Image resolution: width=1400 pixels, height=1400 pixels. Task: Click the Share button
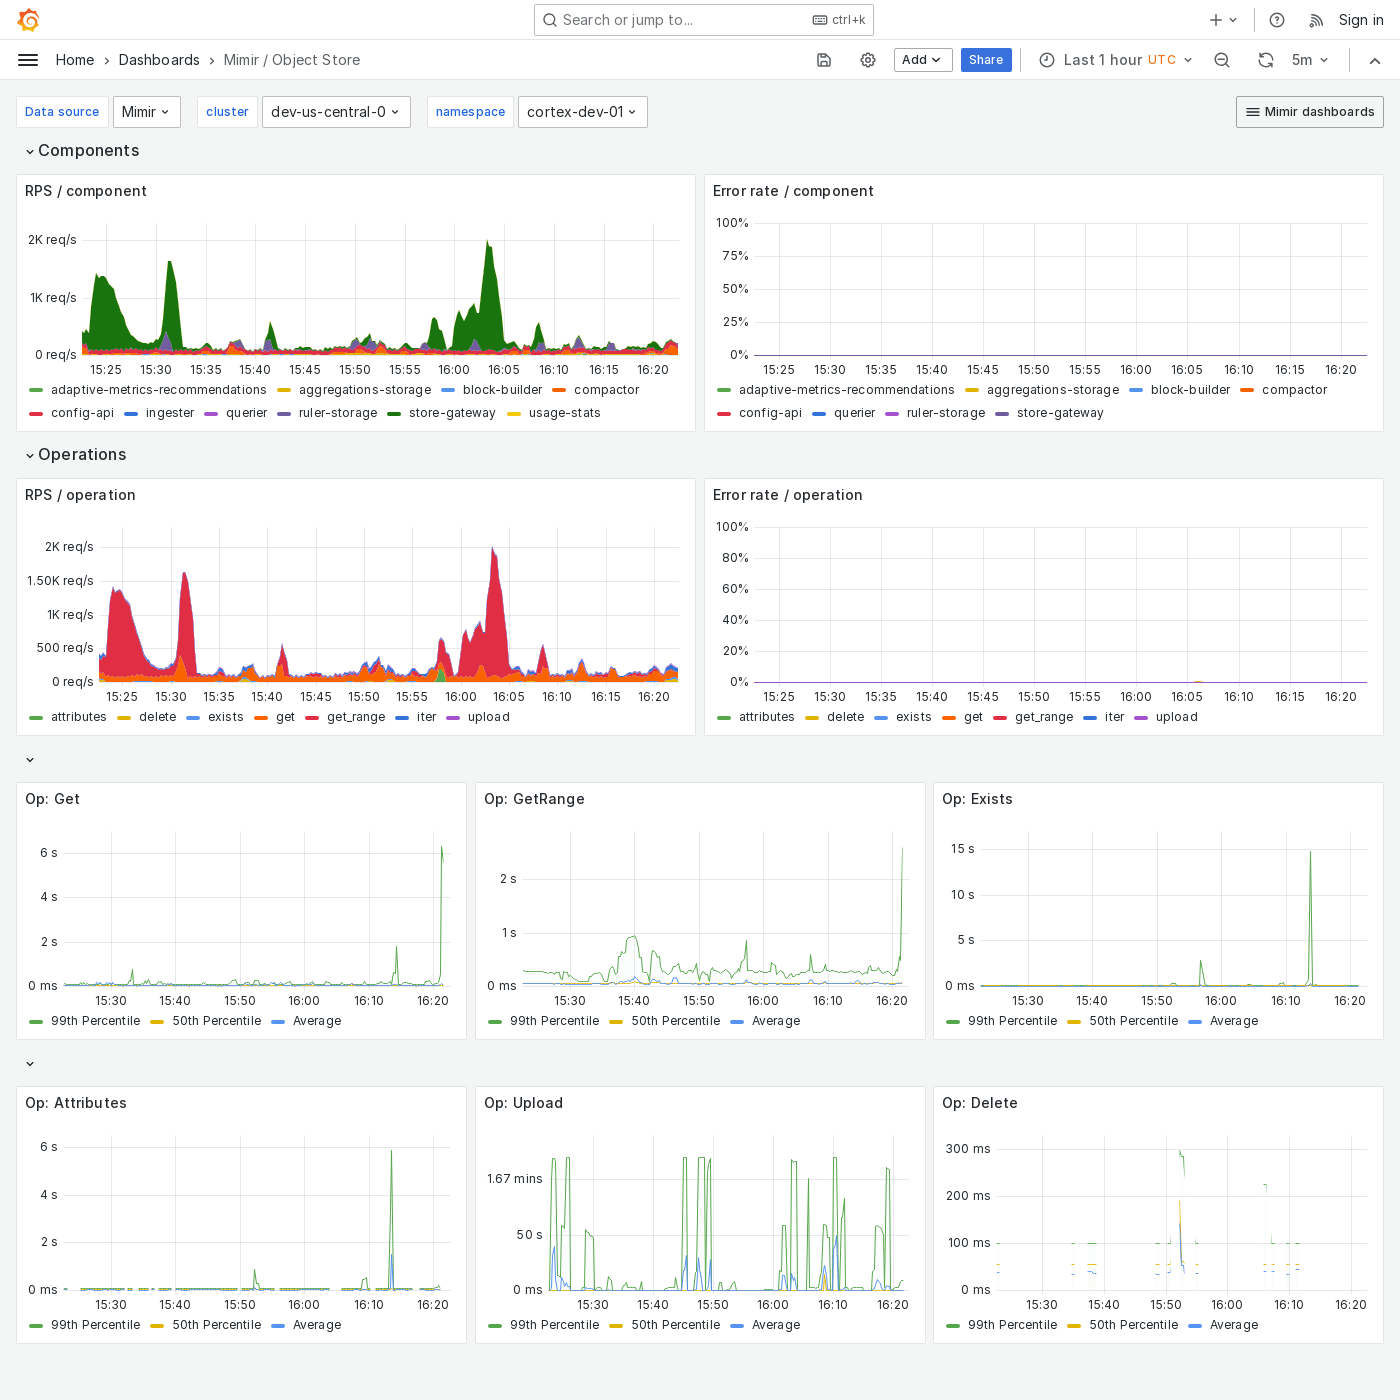[986, 60]
